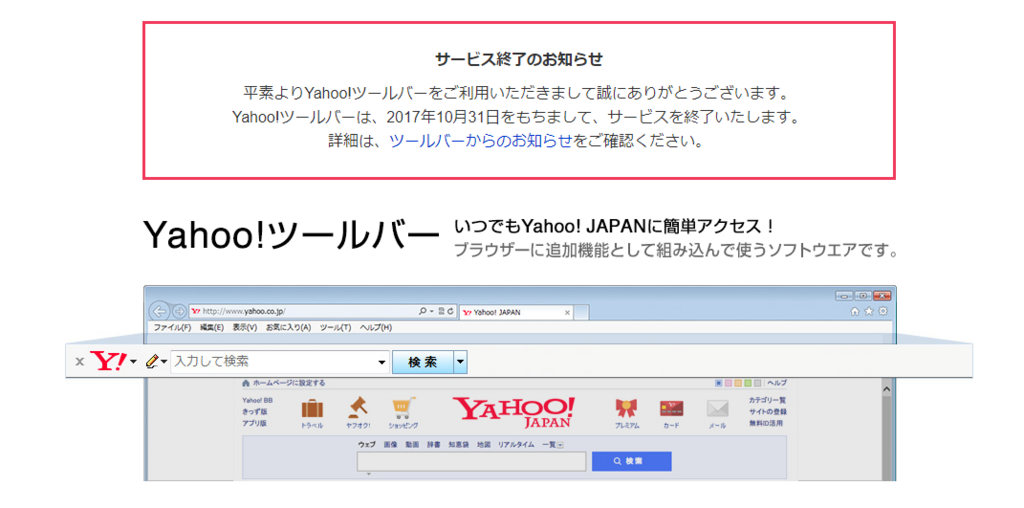Select the 動画 search tab
The image size is (1024, 508).
point(412,445)
